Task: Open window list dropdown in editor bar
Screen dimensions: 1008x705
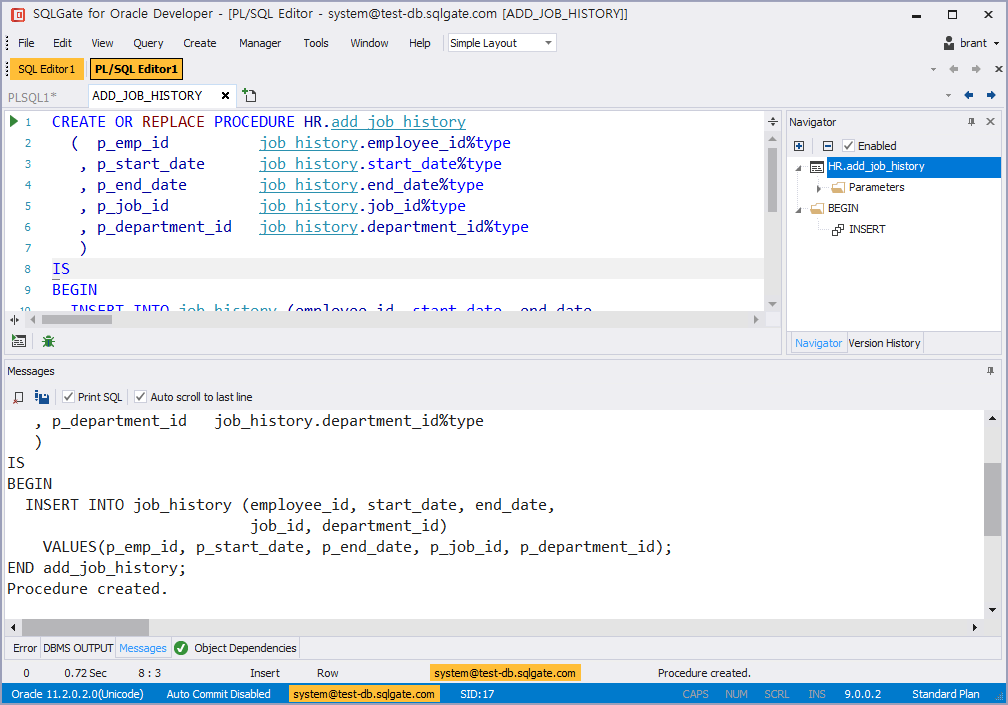Action: tap(933, 69)
